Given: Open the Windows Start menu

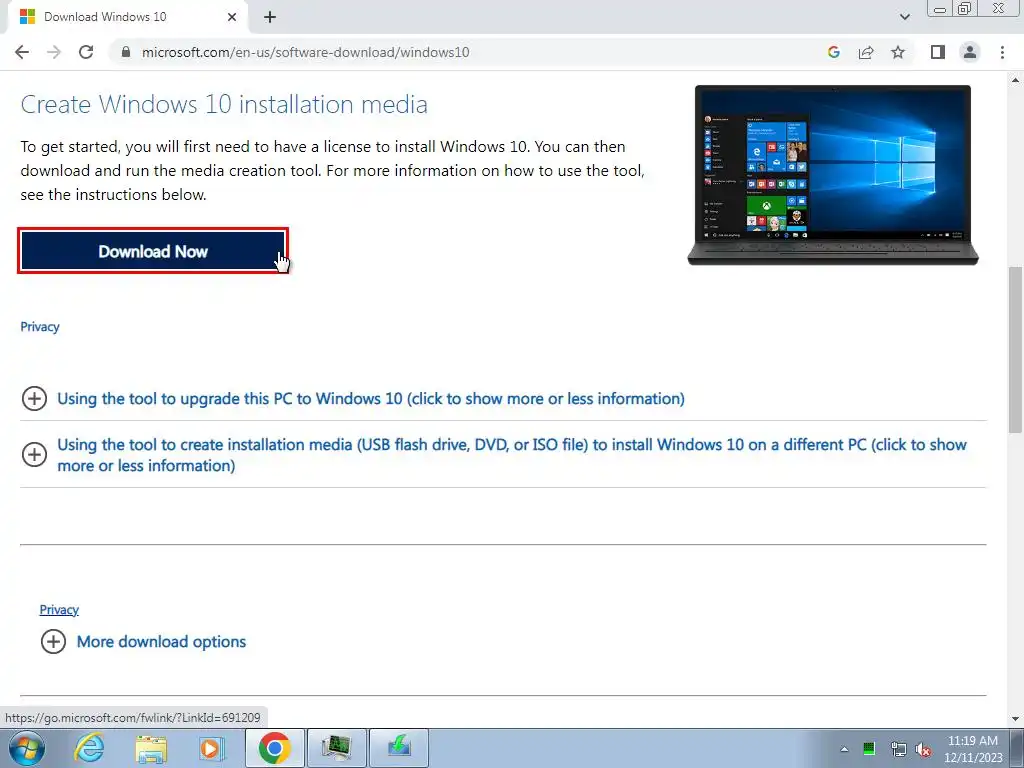Looking at the screenshot, I should (x=27, y=748).
